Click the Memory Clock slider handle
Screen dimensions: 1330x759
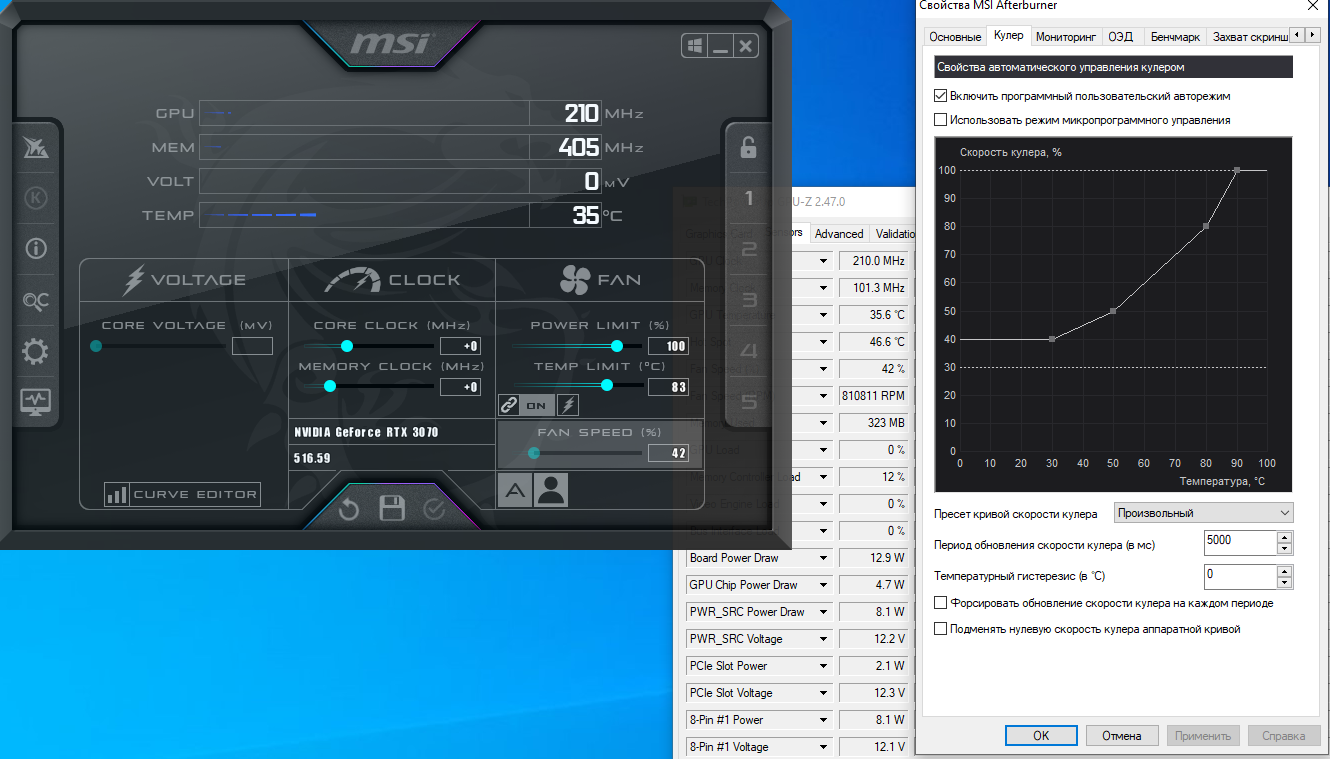click(330, 386)
